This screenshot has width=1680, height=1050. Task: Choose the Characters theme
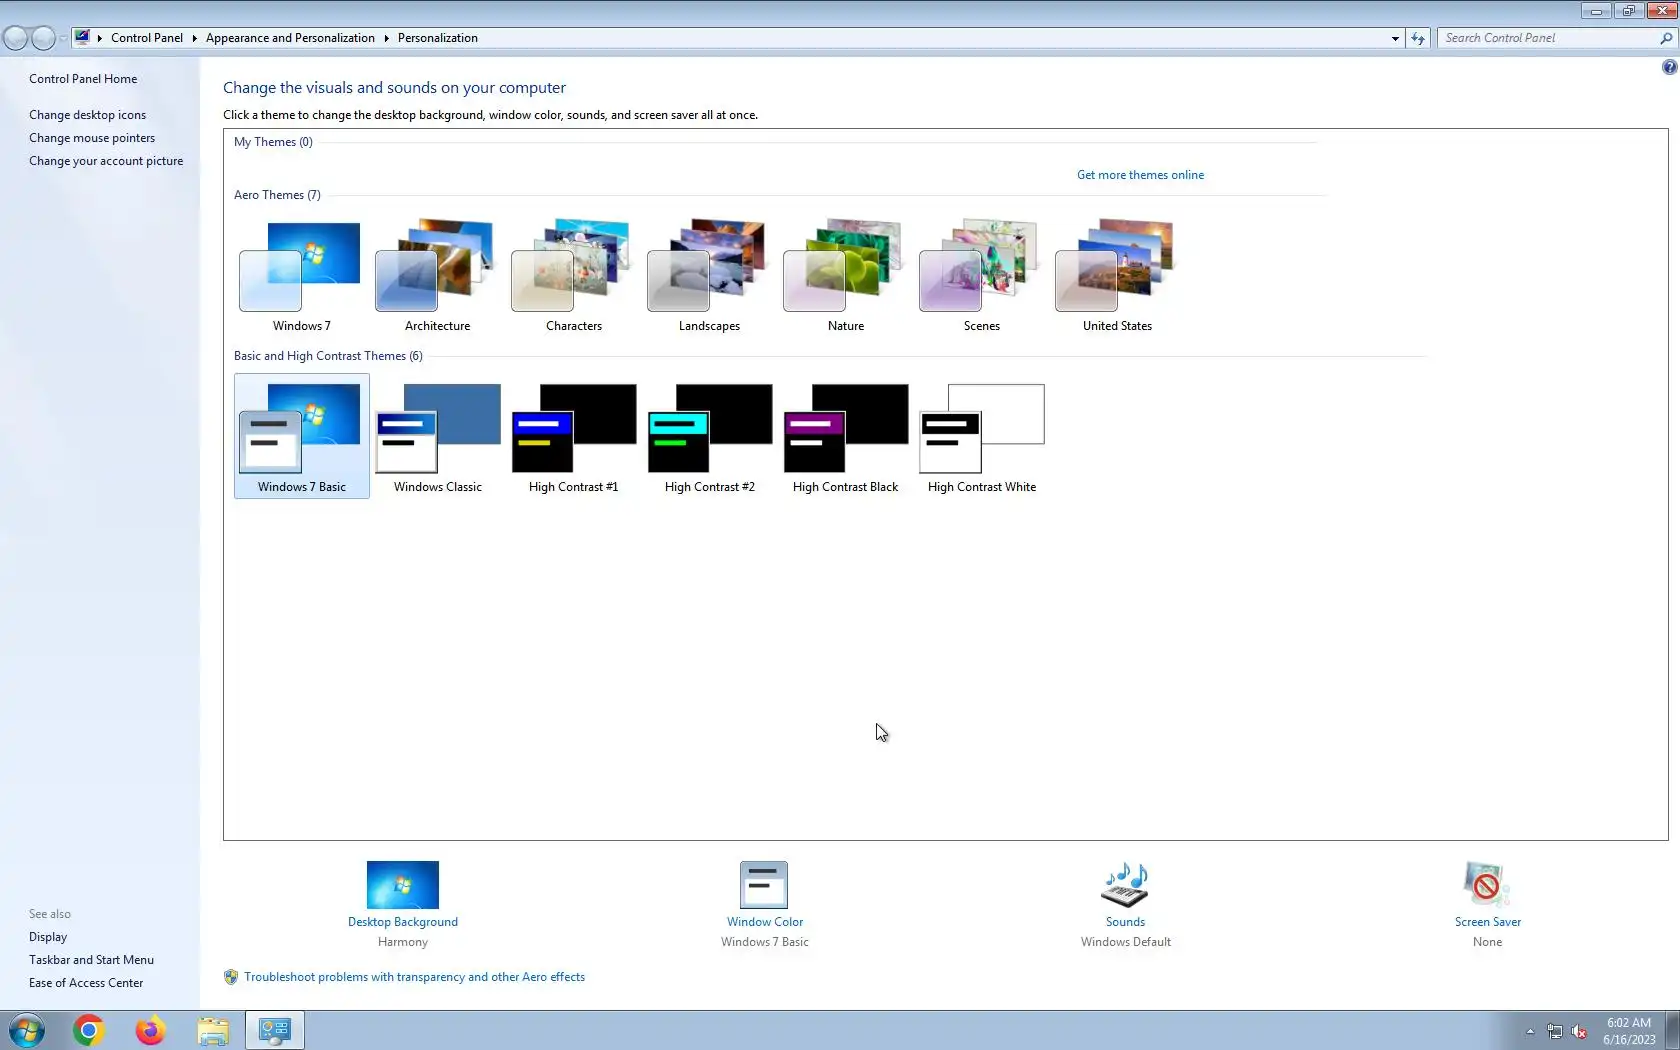point(573,276)
